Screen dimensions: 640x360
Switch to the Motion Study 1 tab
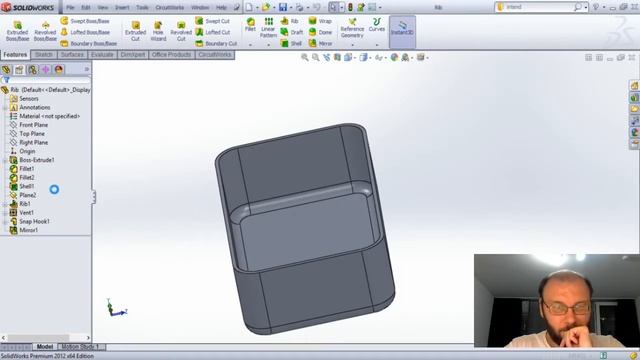click(x=81, y=347)
